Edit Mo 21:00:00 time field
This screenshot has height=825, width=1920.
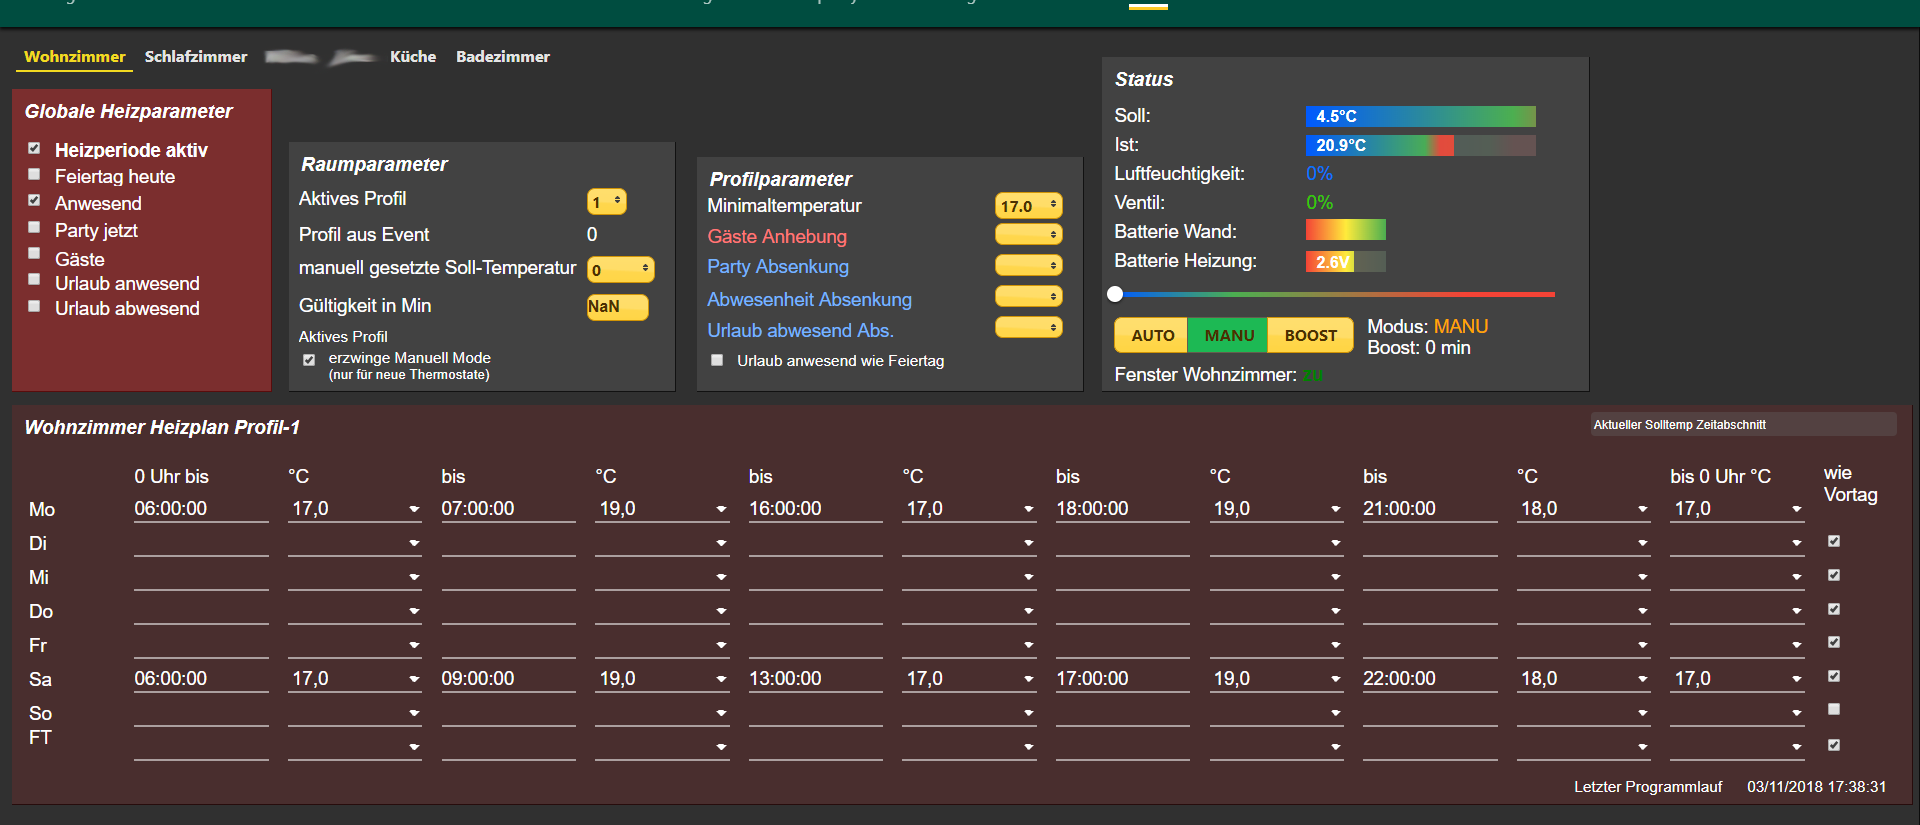click(x=1430, y=509)
